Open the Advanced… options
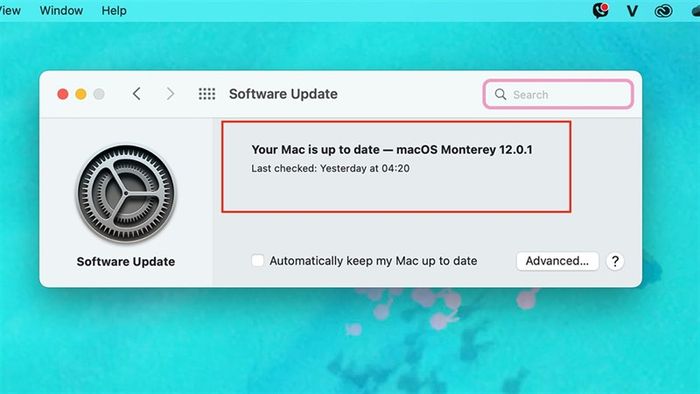 pyautogui.click(x=557, y=261)
